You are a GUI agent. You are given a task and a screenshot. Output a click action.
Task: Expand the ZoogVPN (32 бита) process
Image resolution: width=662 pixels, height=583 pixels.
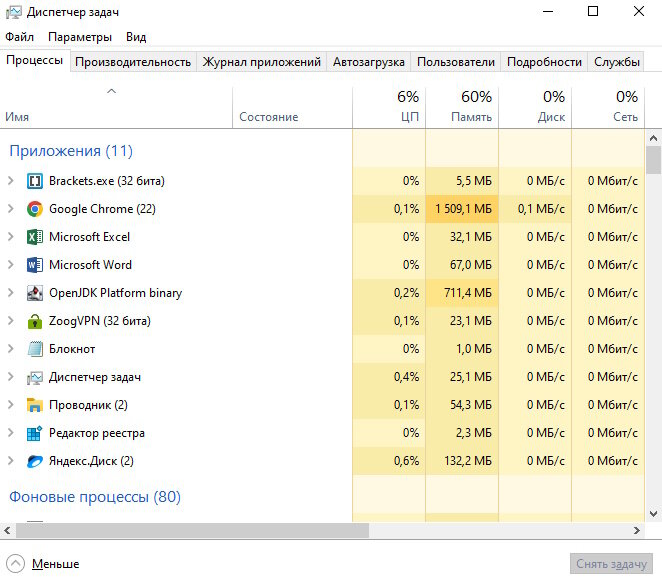pos(11,321)
